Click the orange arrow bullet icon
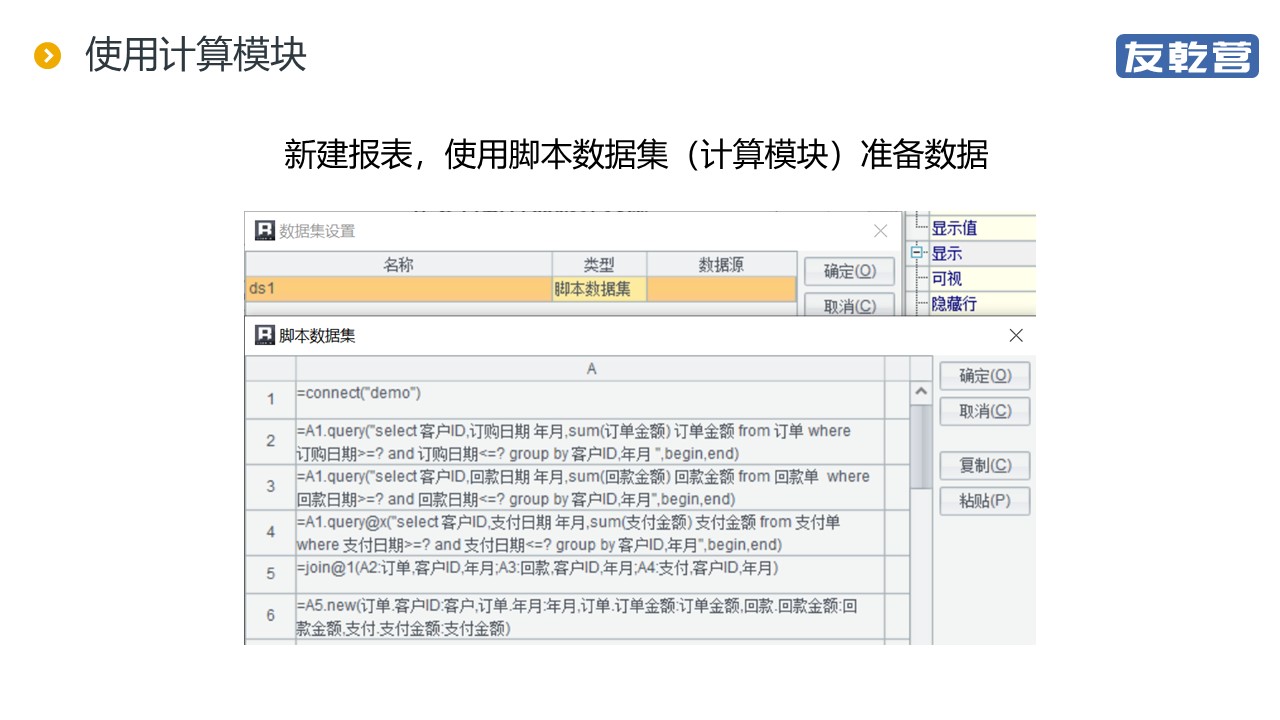The image size is (1280, 720). click(47, 56)
